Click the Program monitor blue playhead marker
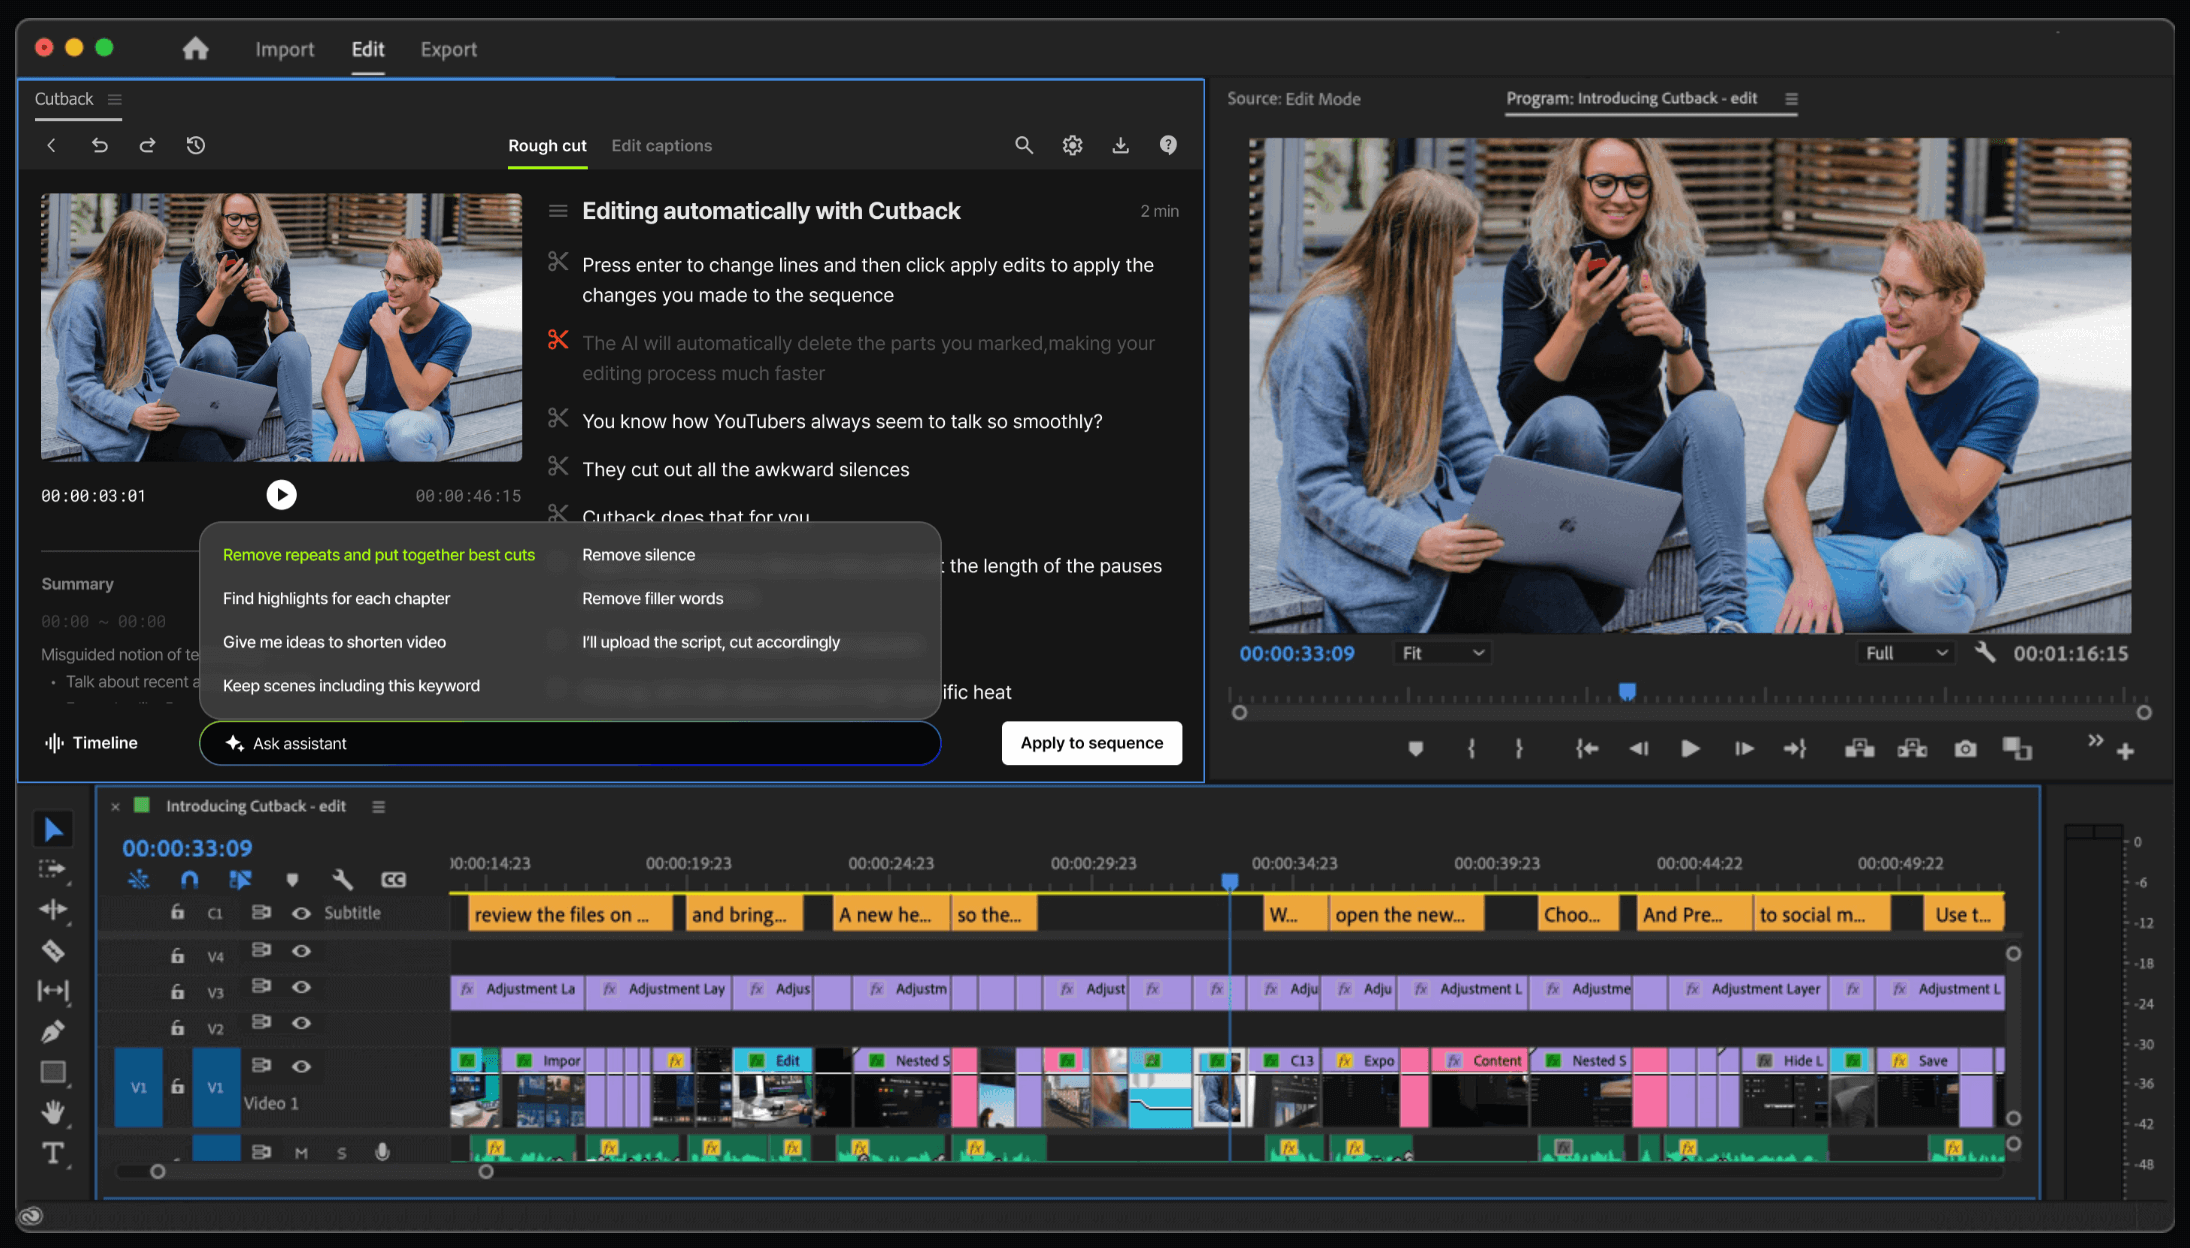This screenshot has width=2190, height=1248. pyautogui.click(x=1627, y=691)
